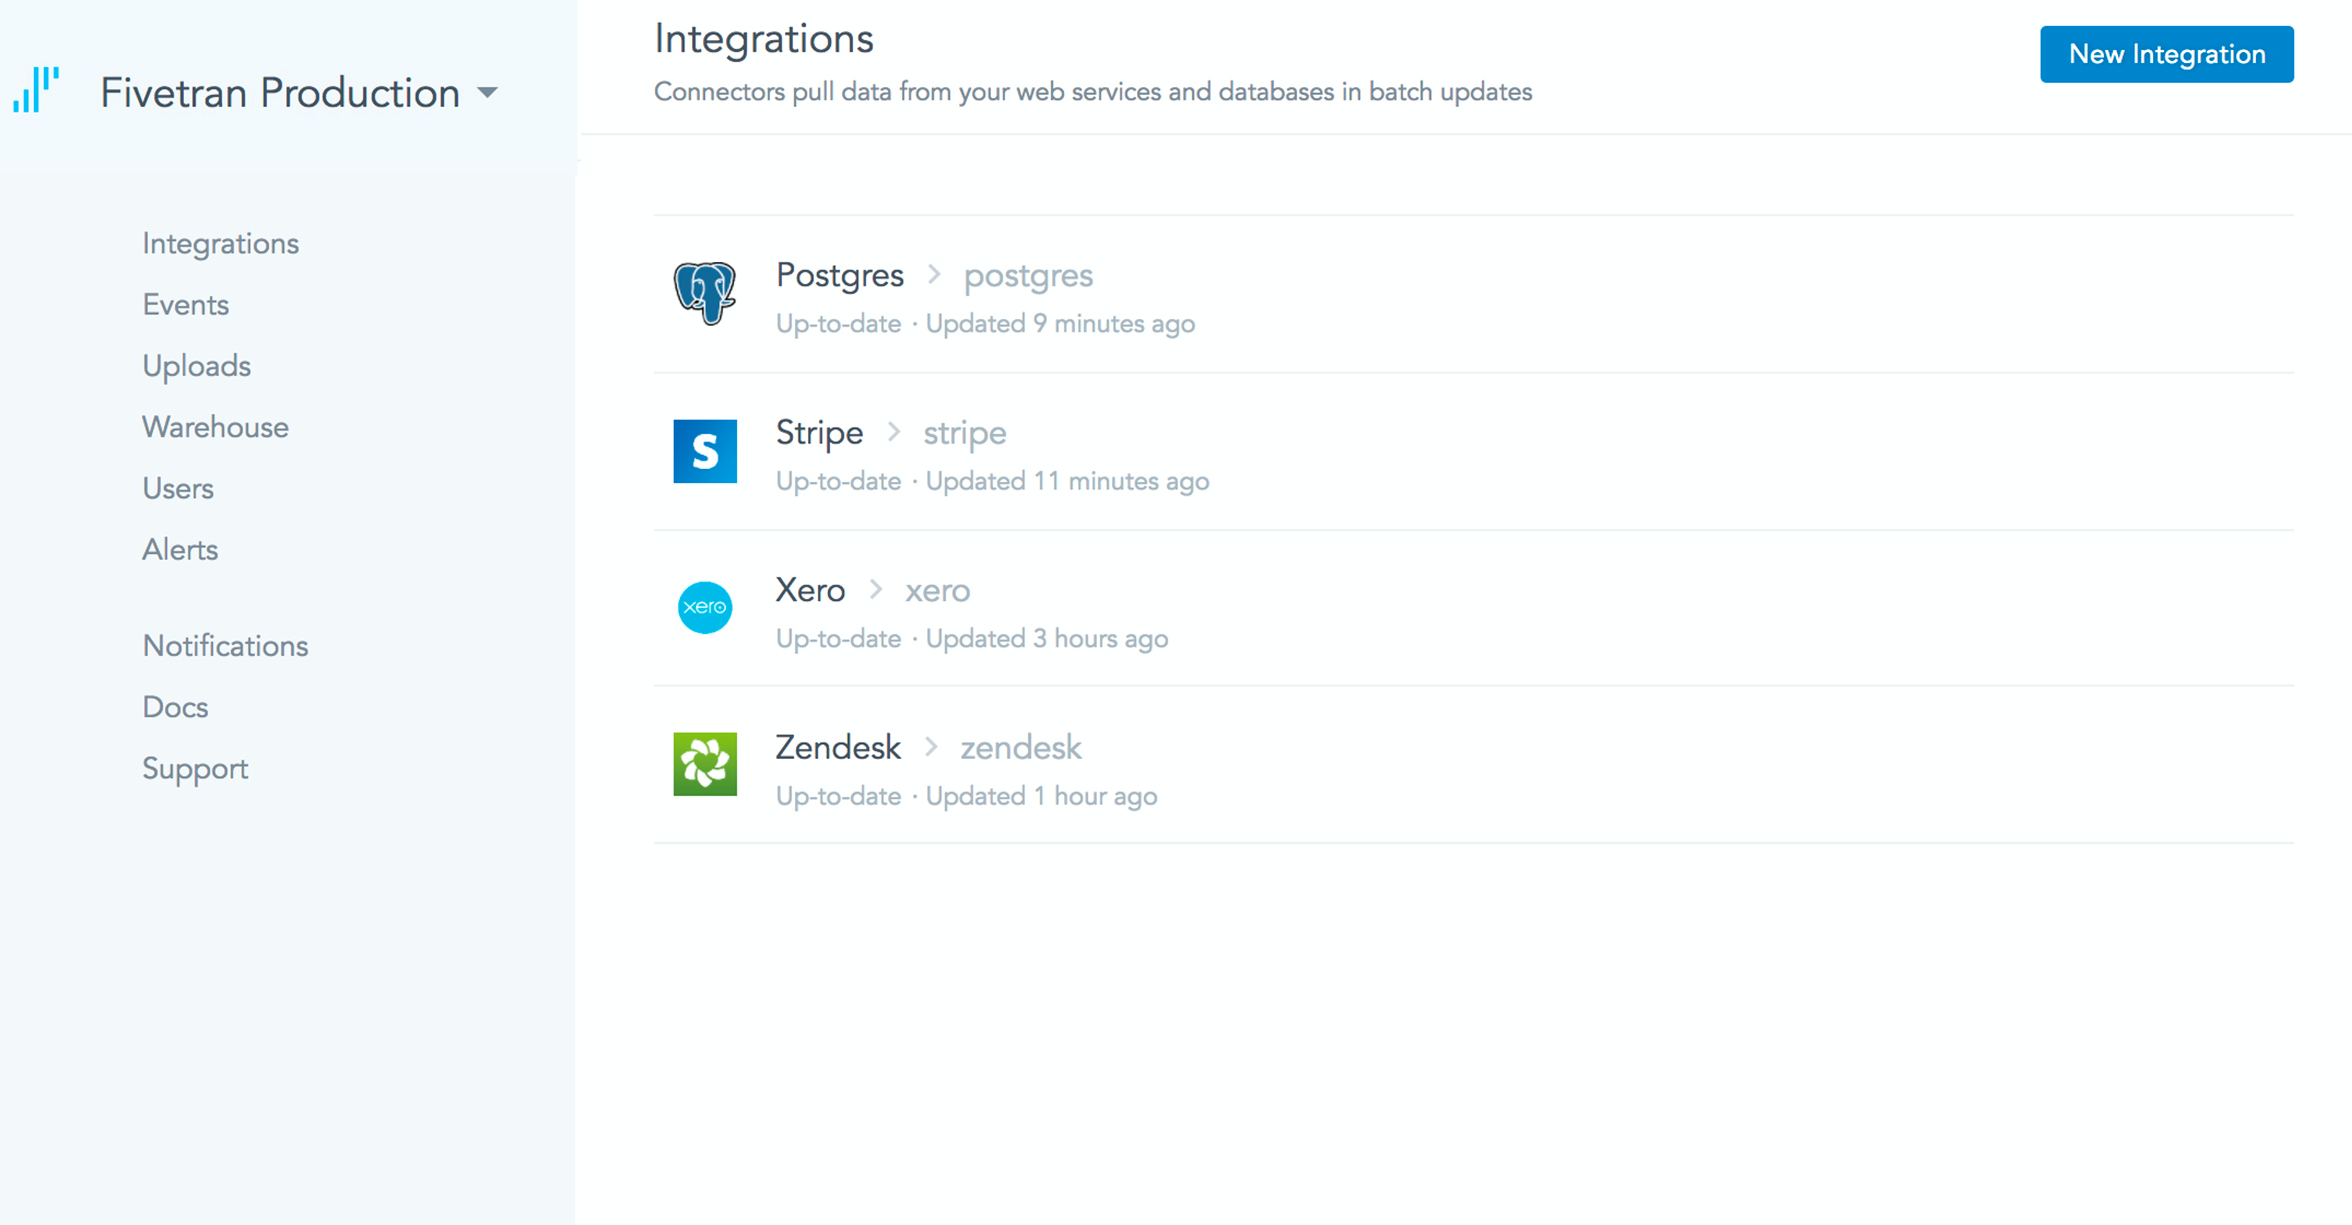The width and height of the screenshot is (2352, 1225).
Task: Click the Stripe S logo icon
Action: point(705,451)
